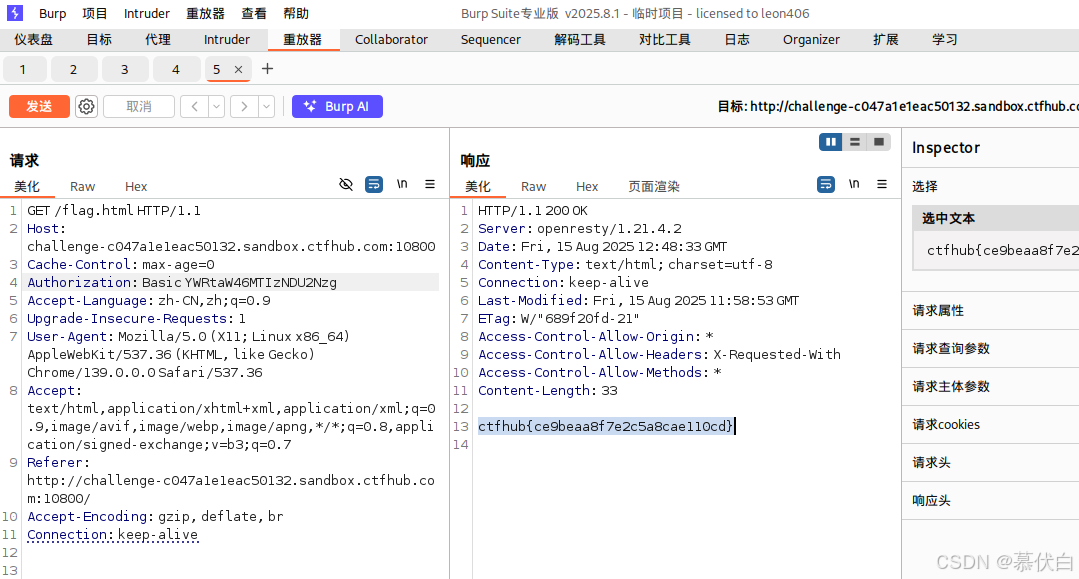Click the selected text box in Inspector

coord(996,251)
